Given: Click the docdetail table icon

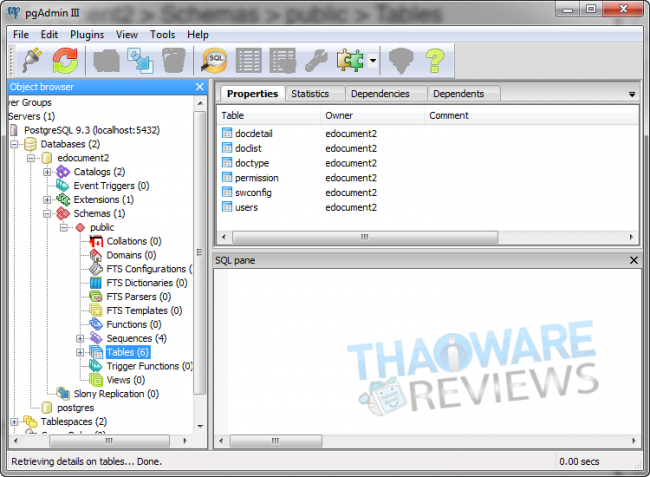Looking at the screenshot, I should (x=227, y=133).
